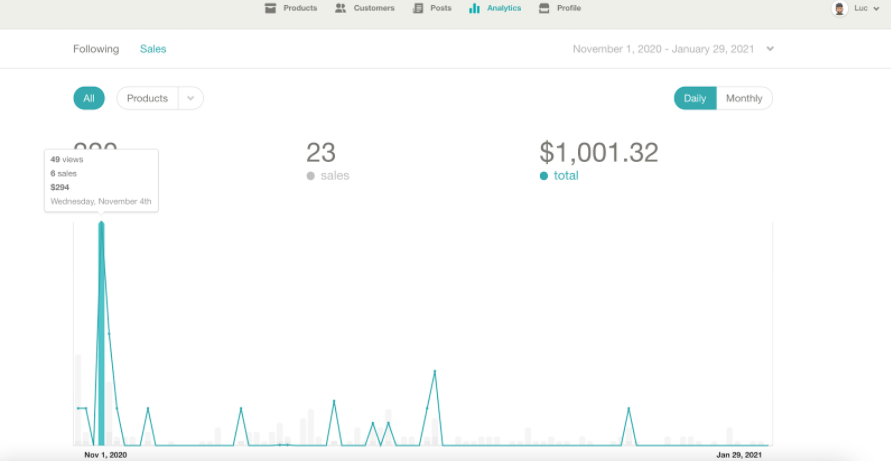The image size is (891, 461).
Task: Click the highest mid-chart peak data point
Action: click(435, 372)
